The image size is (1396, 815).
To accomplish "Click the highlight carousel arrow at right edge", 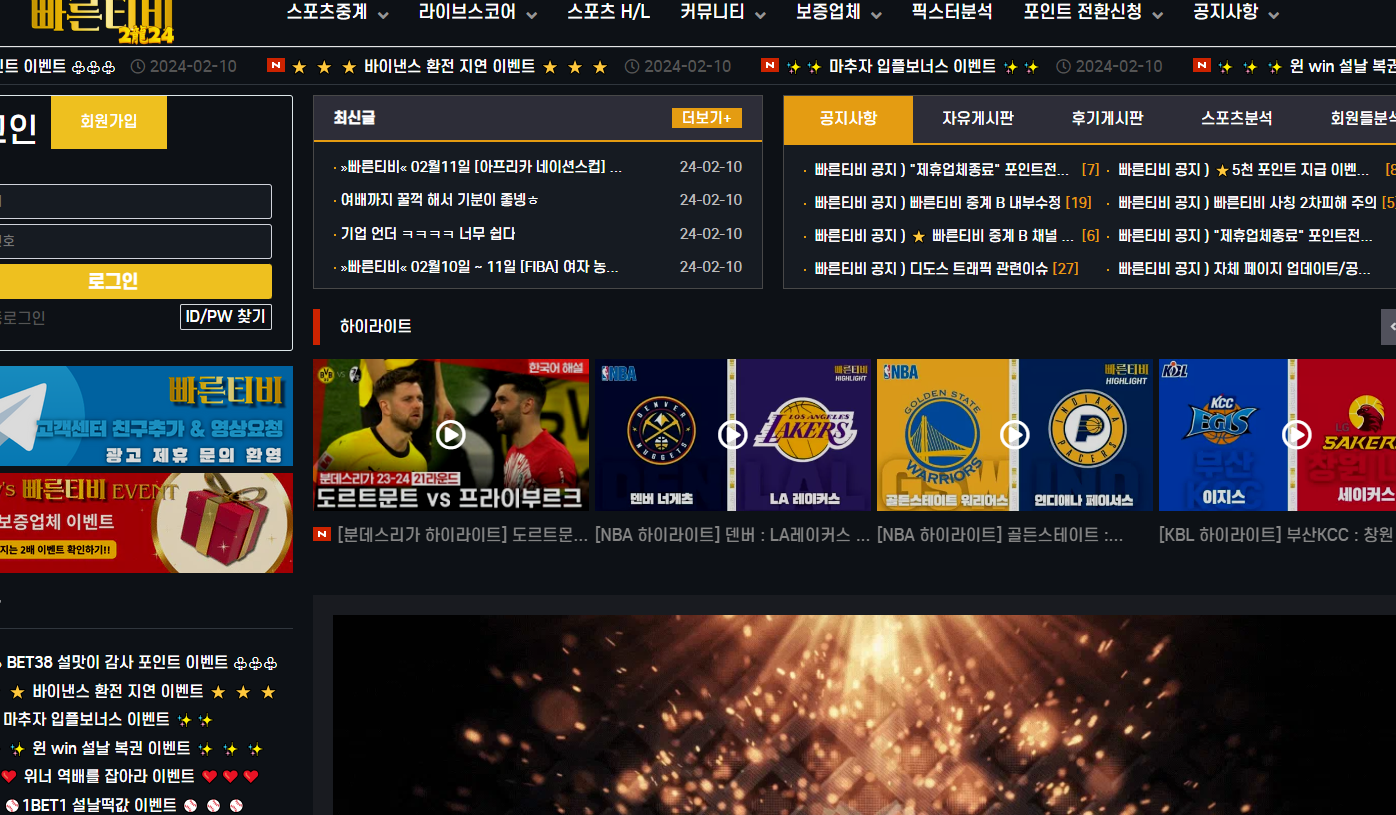I will tap(1388, 327).
